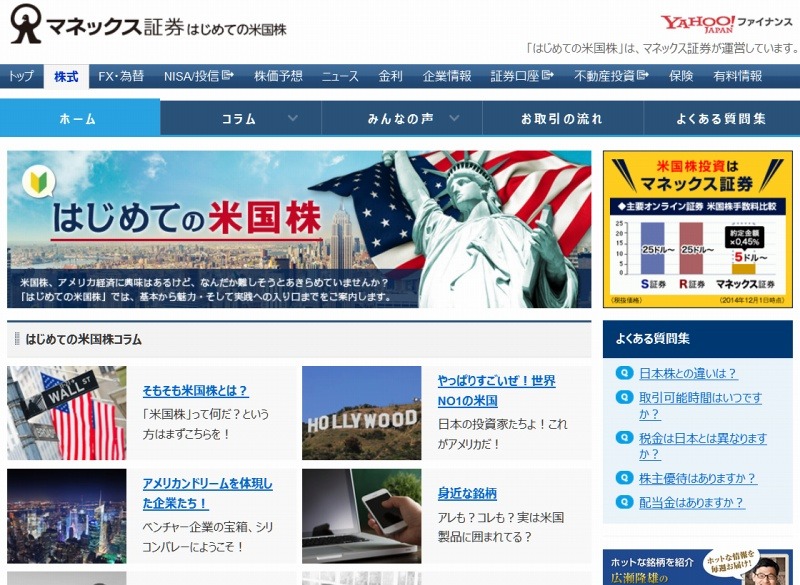
Task: Click the Q icon beside 株主優待はありますか？
Action: click(x=624, y=478)
